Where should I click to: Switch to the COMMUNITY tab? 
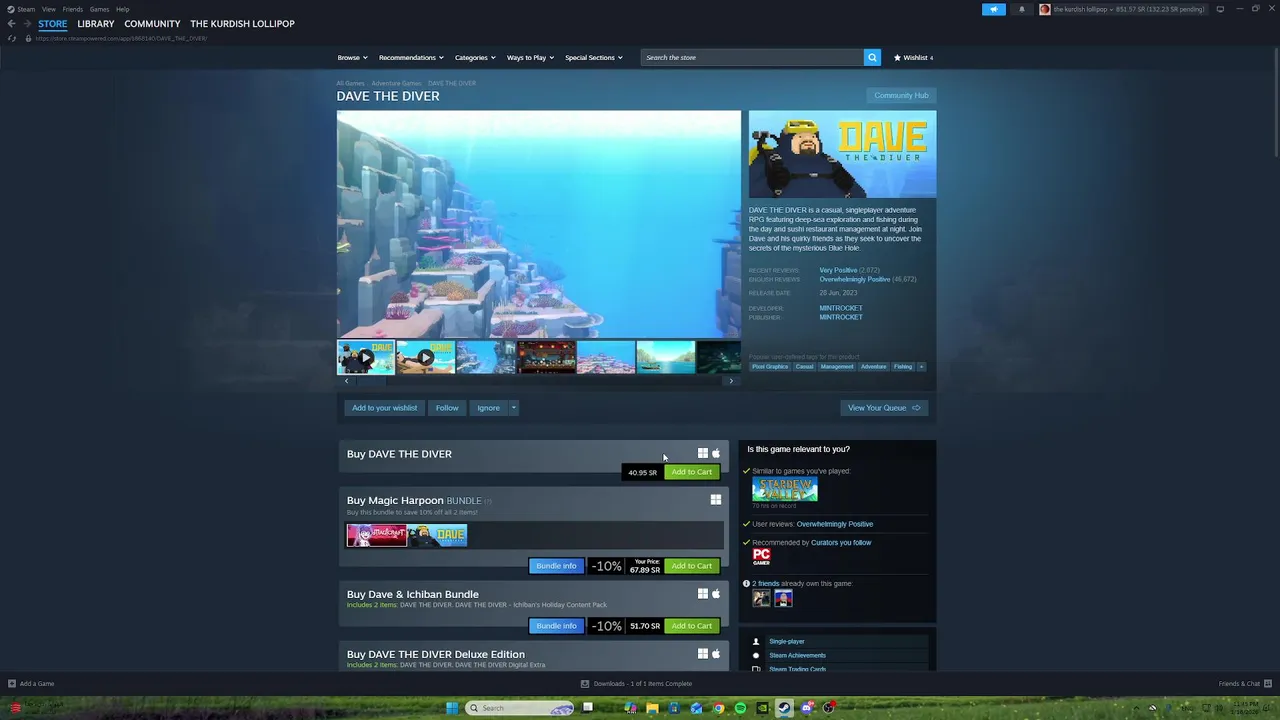coord(152,24)
